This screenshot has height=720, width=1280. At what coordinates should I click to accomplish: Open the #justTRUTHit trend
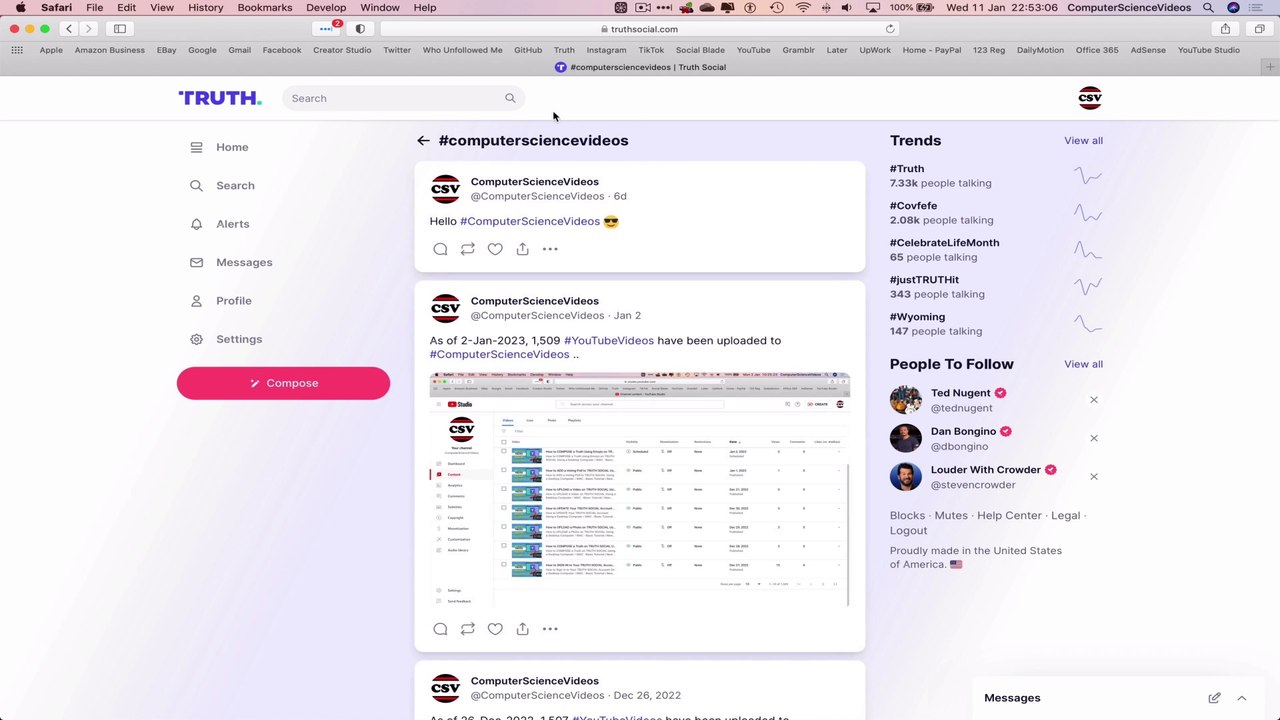click(x=924, y=280)
